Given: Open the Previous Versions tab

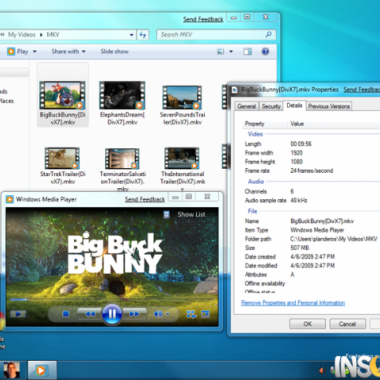Looking at the screenshot, I should tap(329, 106).
